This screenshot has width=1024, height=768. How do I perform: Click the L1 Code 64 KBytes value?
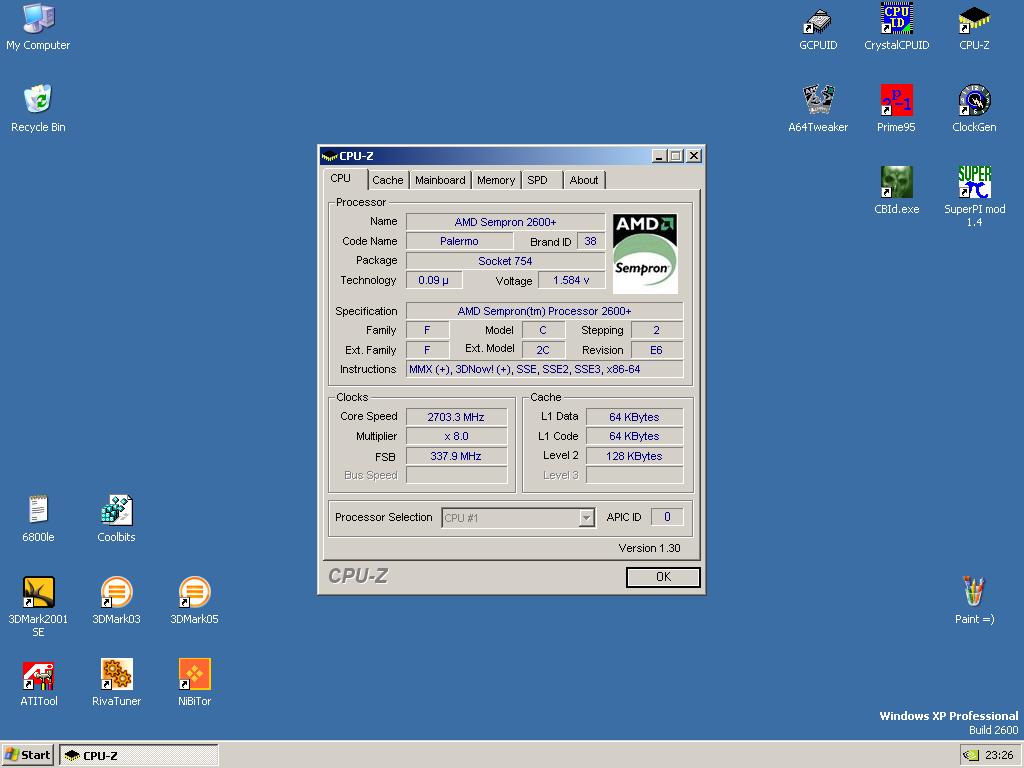(635, 436)
